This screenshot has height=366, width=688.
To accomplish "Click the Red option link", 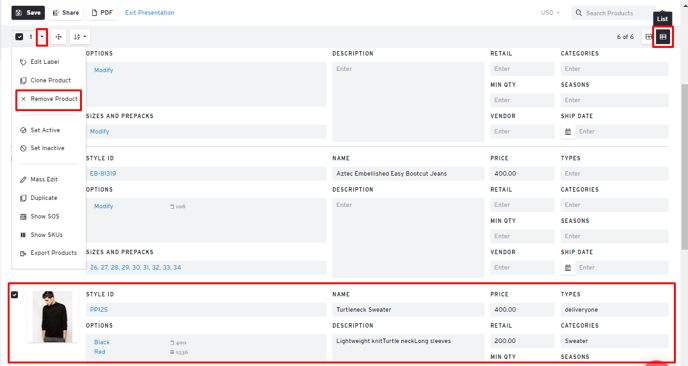I will click(x=100, y=352).
